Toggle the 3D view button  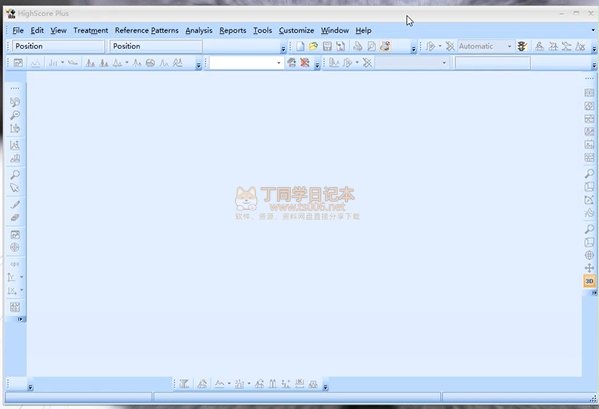tap(589, 281)
